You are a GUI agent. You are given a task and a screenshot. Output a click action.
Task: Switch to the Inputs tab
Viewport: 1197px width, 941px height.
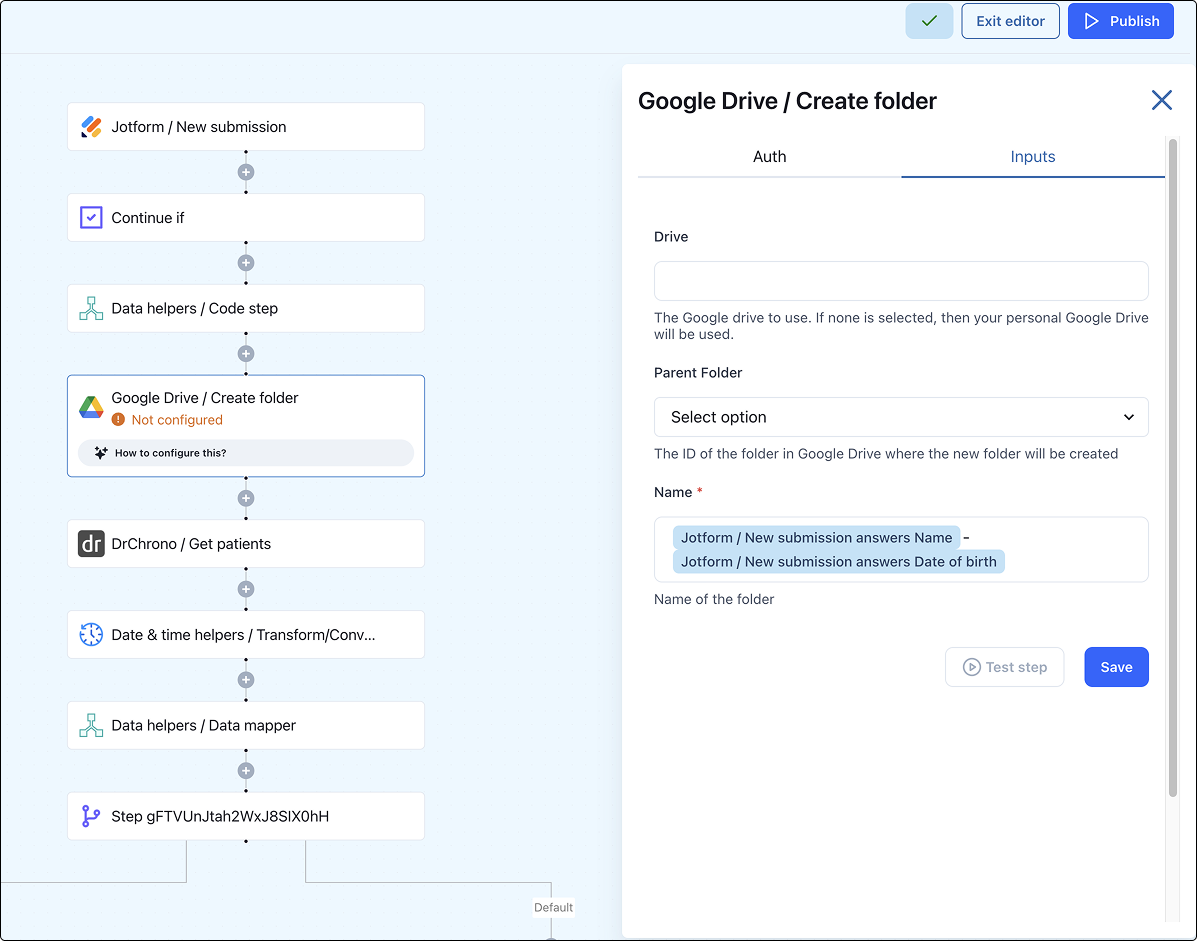tap(1033, 156)
